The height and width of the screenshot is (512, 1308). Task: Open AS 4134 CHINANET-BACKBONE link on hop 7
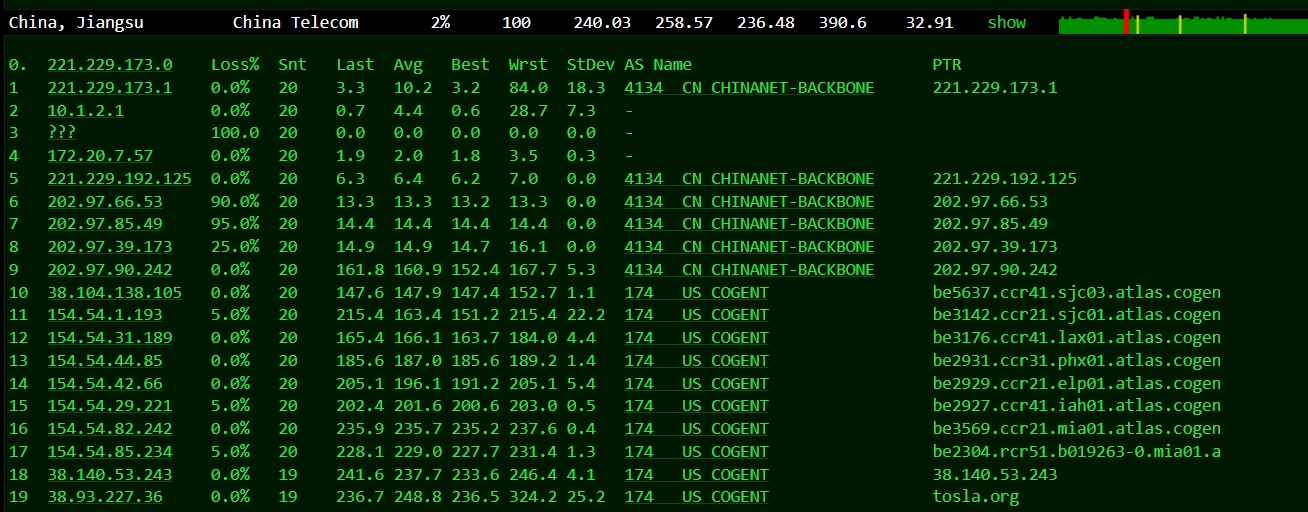[749, 224]
